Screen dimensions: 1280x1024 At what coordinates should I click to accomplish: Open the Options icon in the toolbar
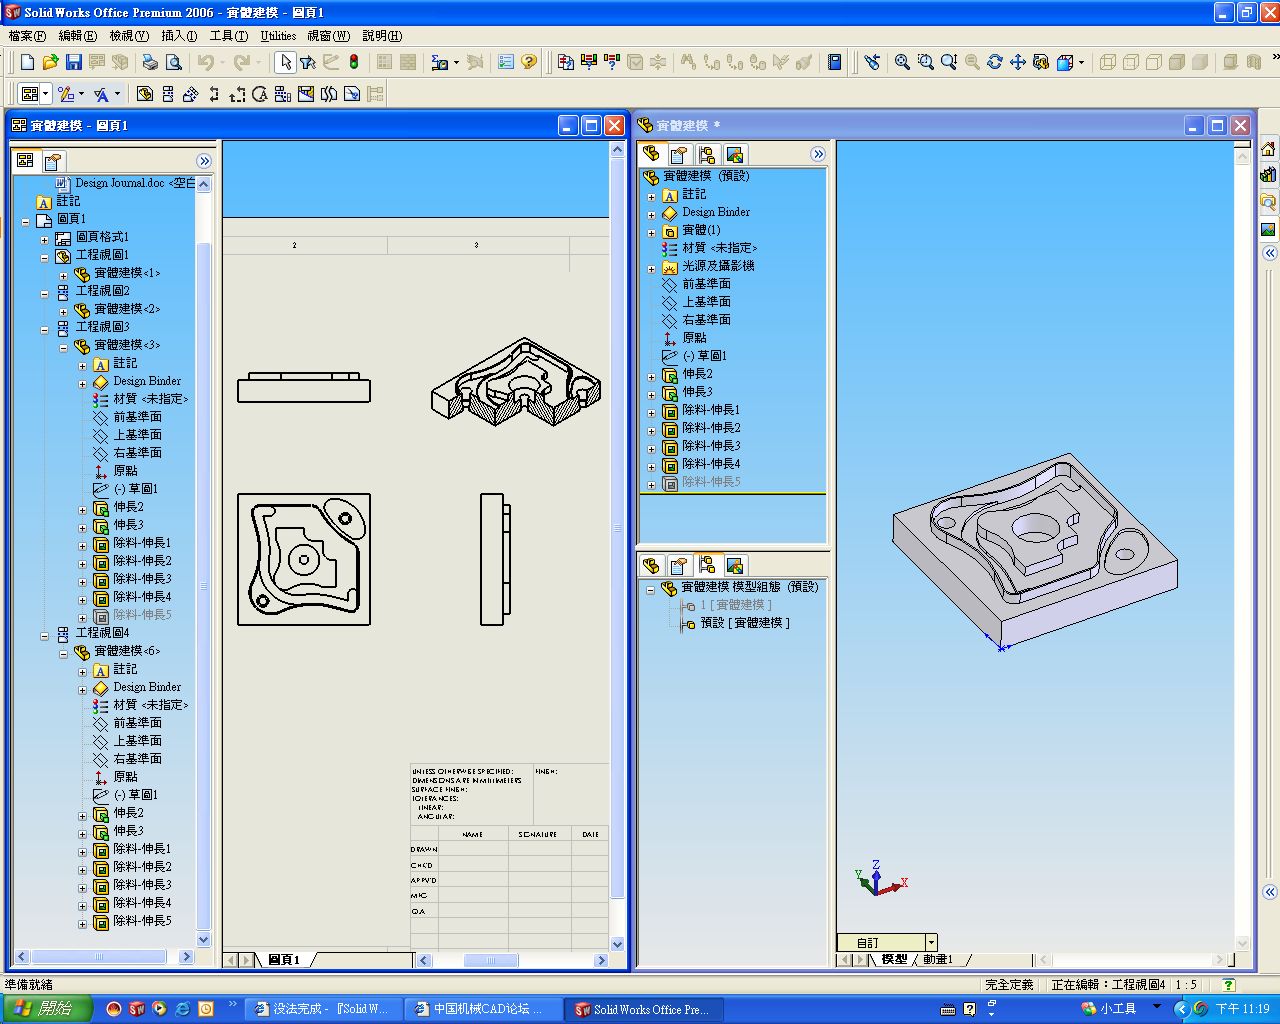[506, 62]
